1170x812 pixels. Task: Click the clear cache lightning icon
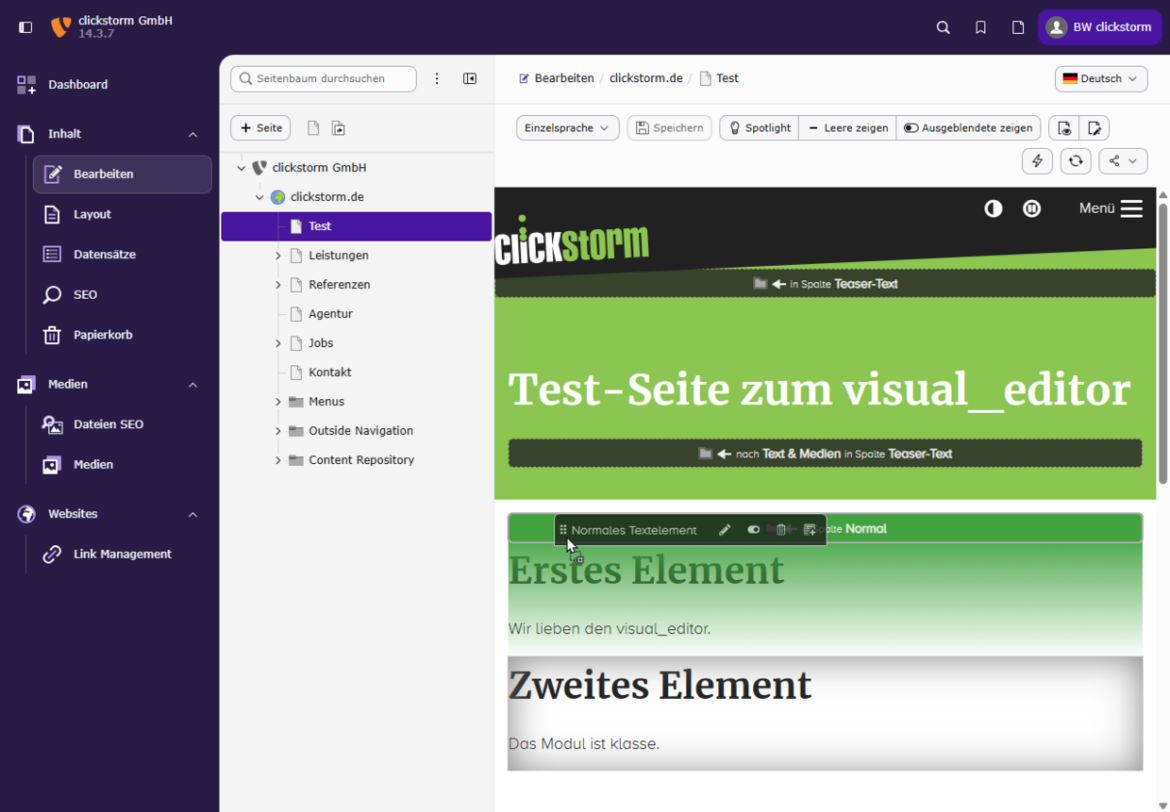click(x=1037, y=161)
